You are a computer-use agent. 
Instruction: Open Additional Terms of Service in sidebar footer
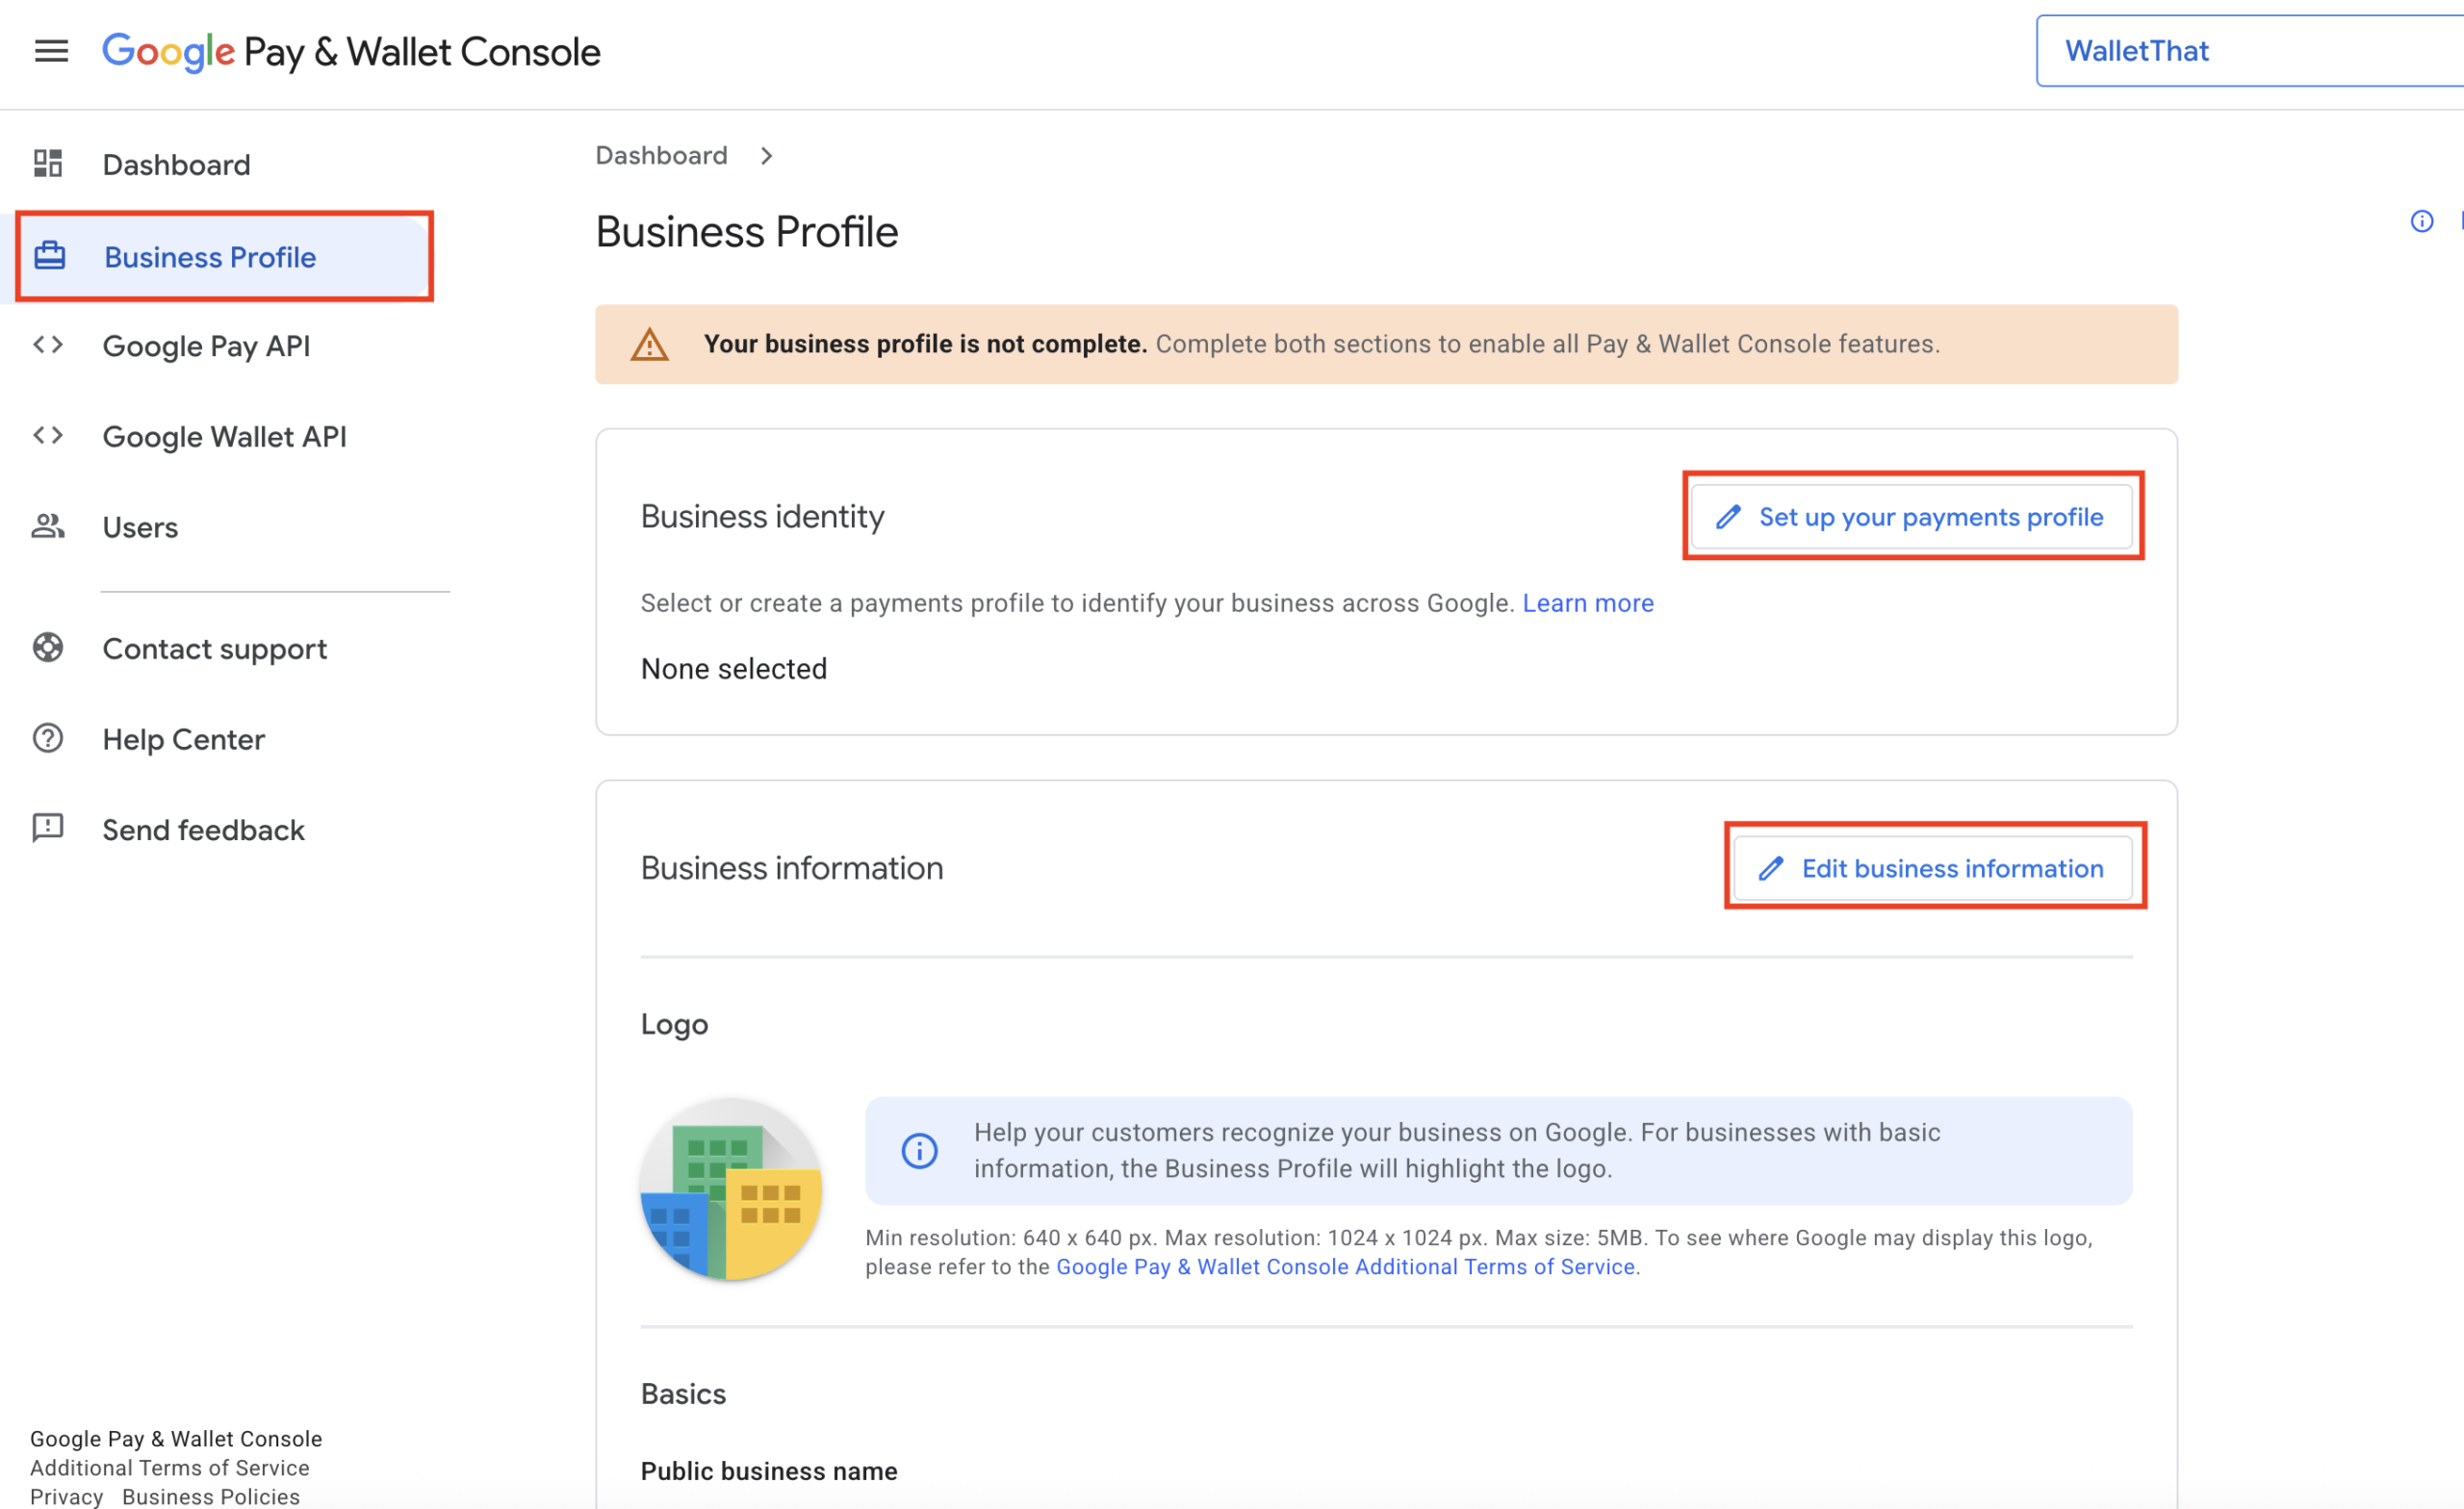(170, 1467)
